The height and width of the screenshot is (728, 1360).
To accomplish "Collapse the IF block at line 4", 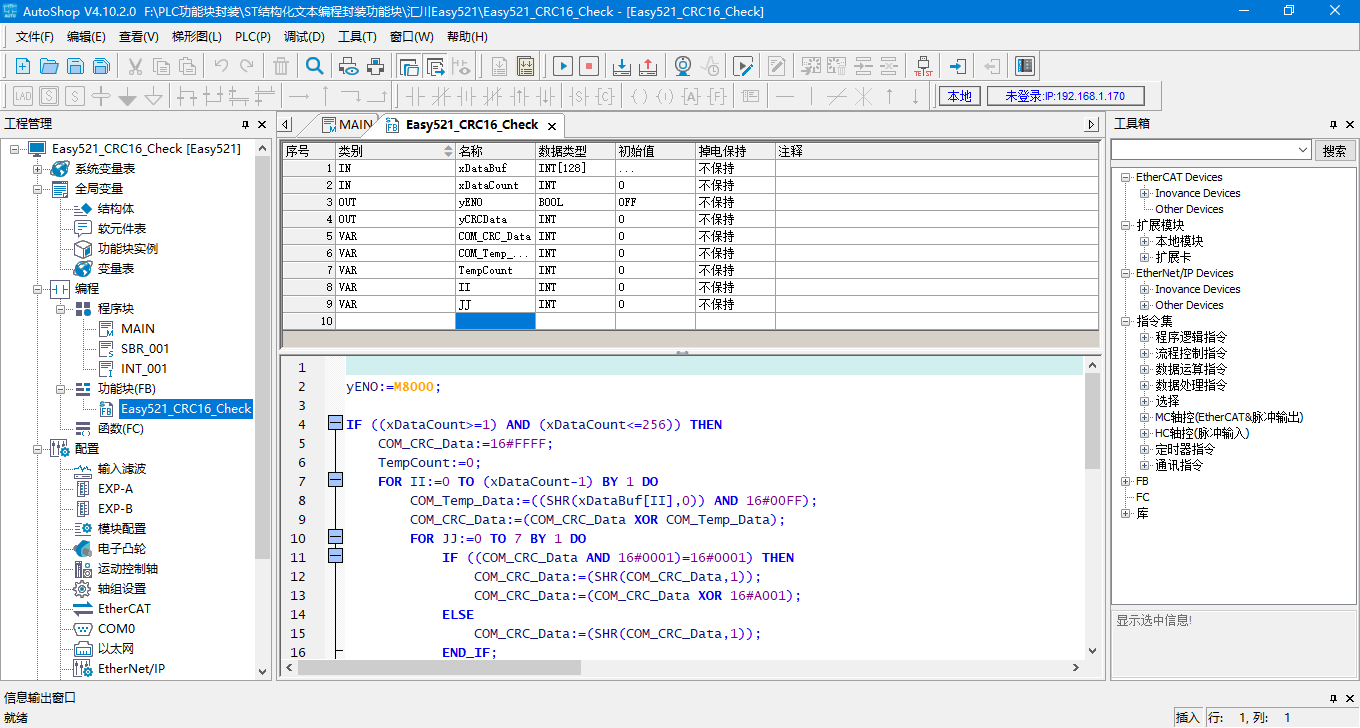I will pos(335,424).
